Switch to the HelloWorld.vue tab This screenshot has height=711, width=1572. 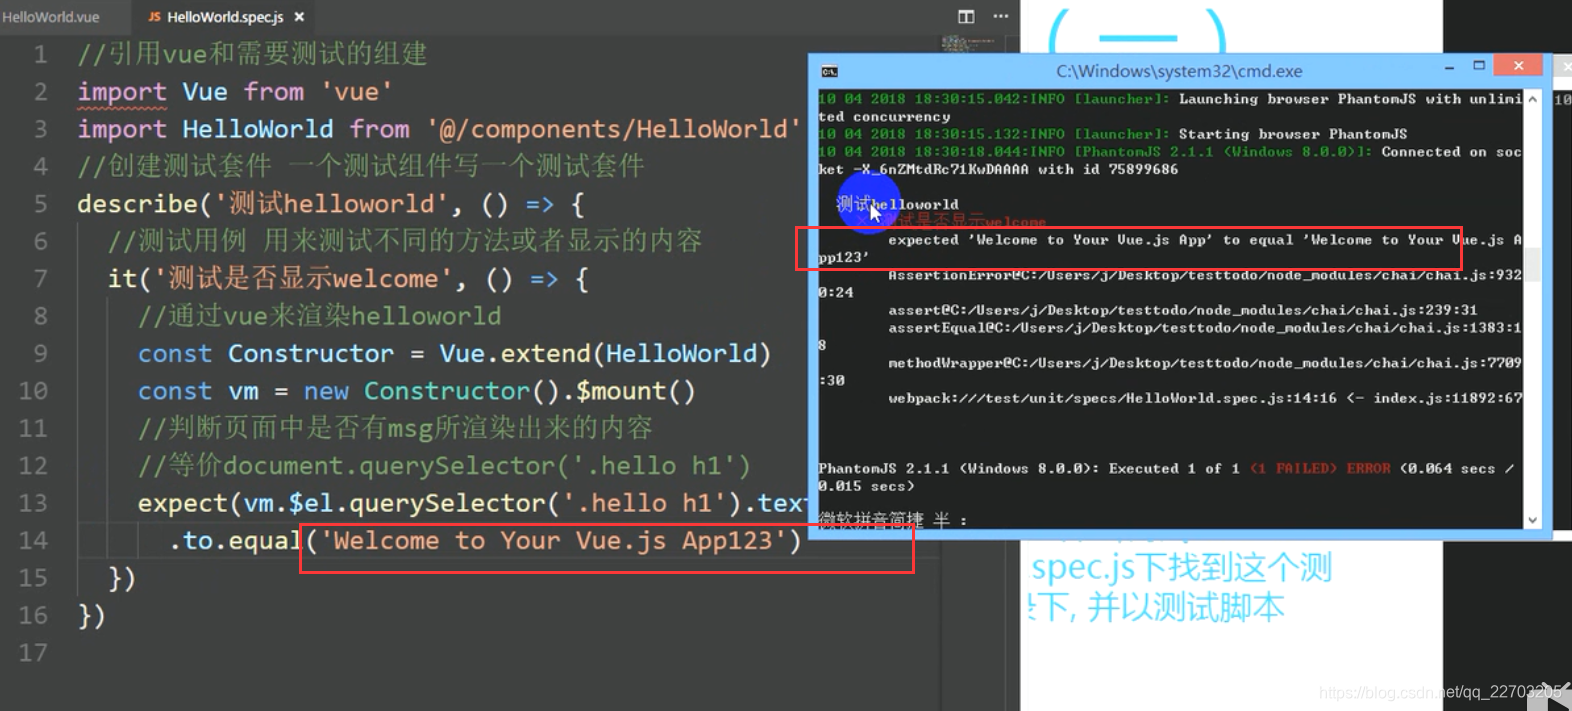(x=51, y=17)
